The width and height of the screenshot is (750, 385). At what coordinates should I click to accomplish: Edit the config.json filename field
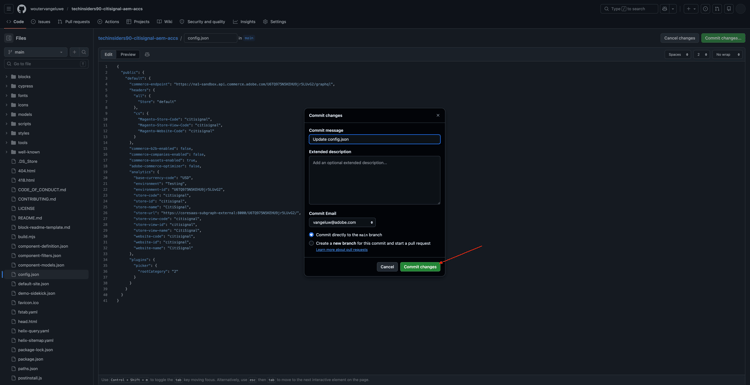[x=210, y=38]
